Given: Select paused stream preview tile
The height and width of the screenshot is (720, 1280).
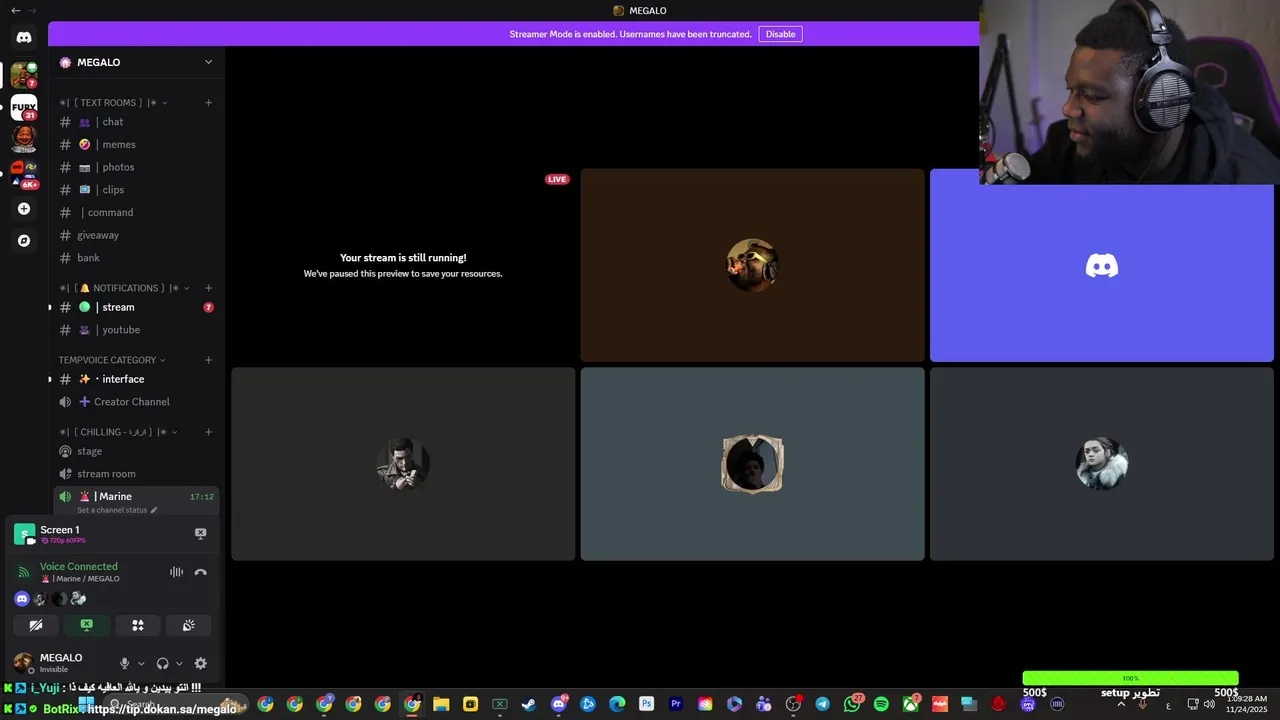Looking at the screenshot, I should (403, 265).
